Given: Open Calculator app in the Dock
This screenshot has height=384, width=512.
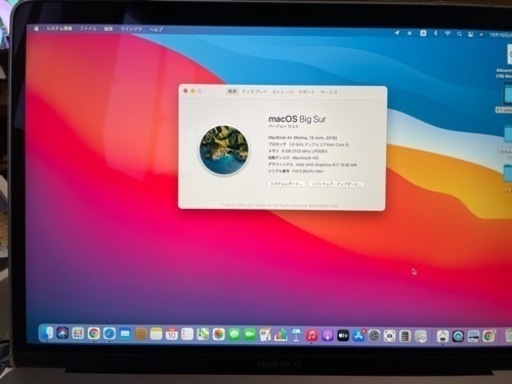Looking at the screenshot, I should [x=405, y=336].
